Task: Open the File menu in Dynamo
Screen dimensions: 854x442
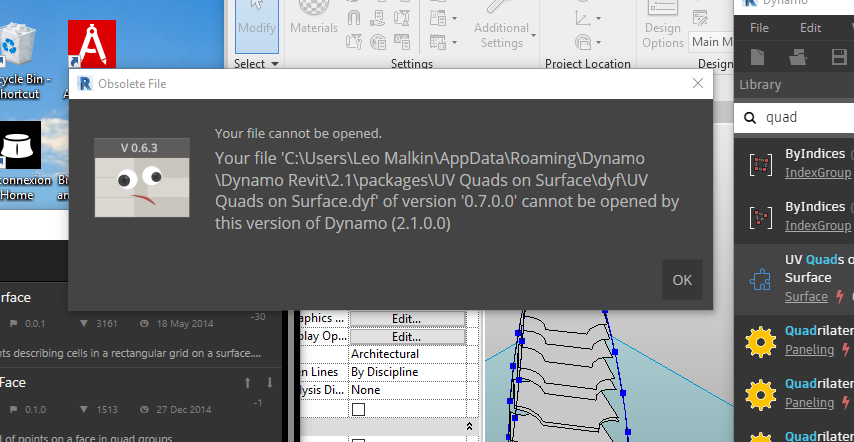Action: (759, 28)
